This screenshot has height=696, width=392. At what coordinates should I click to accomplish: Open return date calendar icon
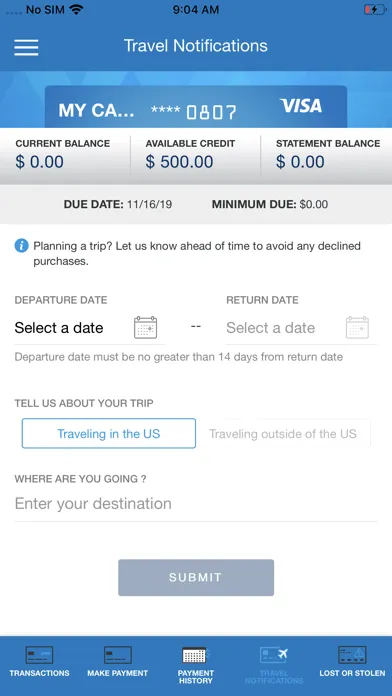(357, 328)
